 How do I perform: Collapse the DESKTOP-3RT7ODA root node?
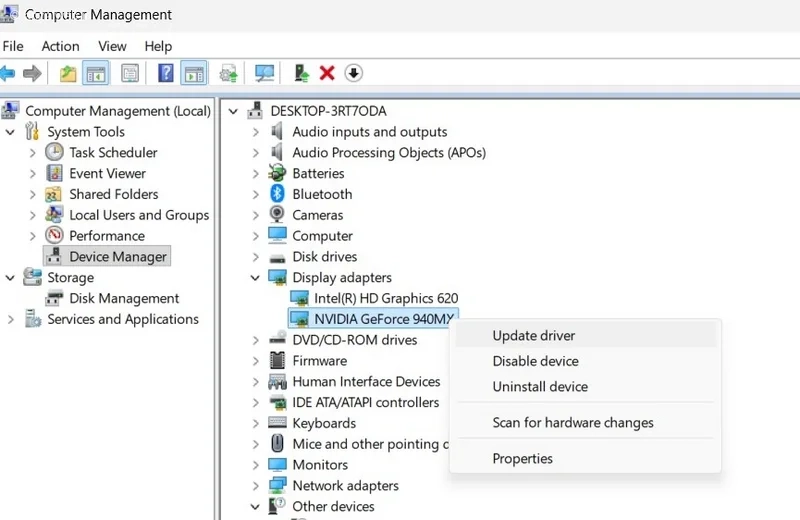click(x=233, y=111)
